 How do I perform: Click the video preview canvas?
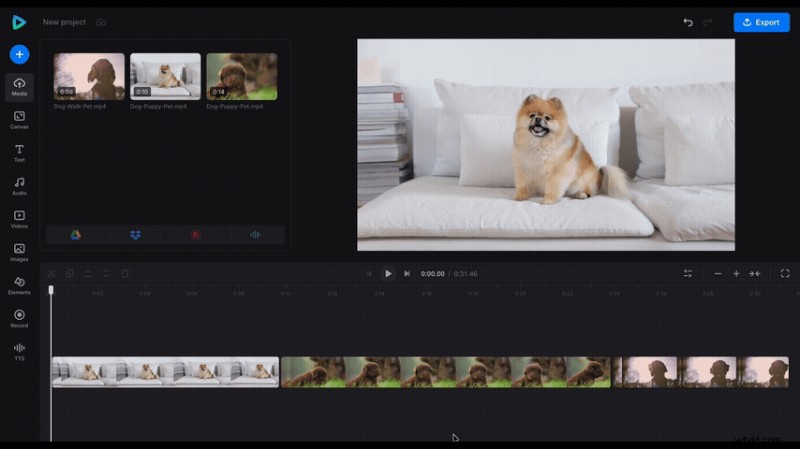pos(546,145)
